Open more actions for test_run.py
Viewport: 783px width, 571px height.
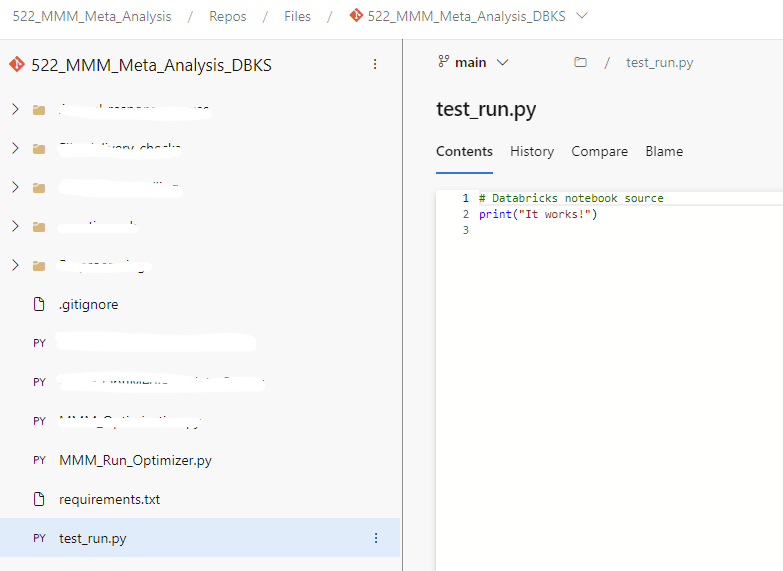pos(376,538)
